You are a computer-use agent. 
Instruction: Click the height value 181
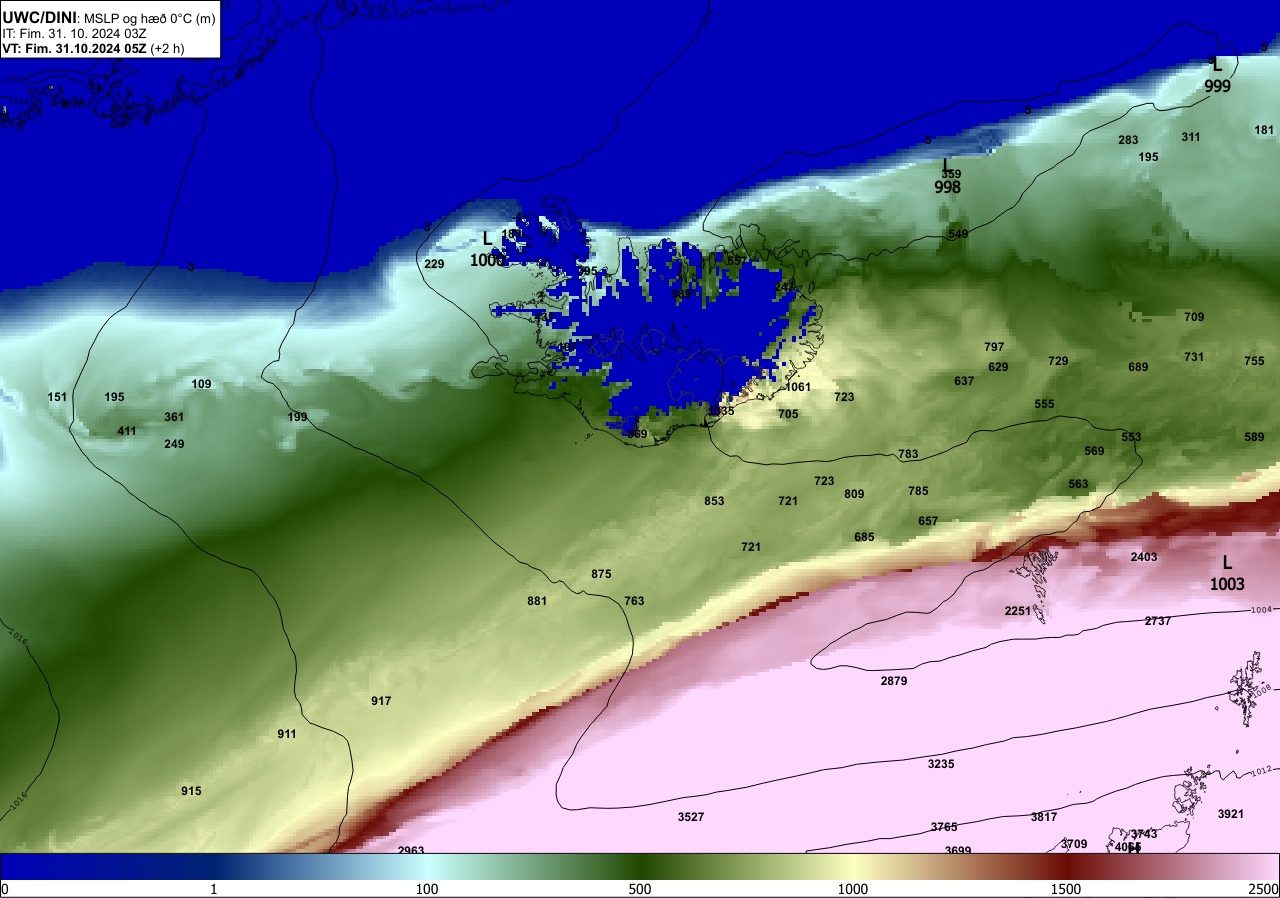(x=1264, y=130)
